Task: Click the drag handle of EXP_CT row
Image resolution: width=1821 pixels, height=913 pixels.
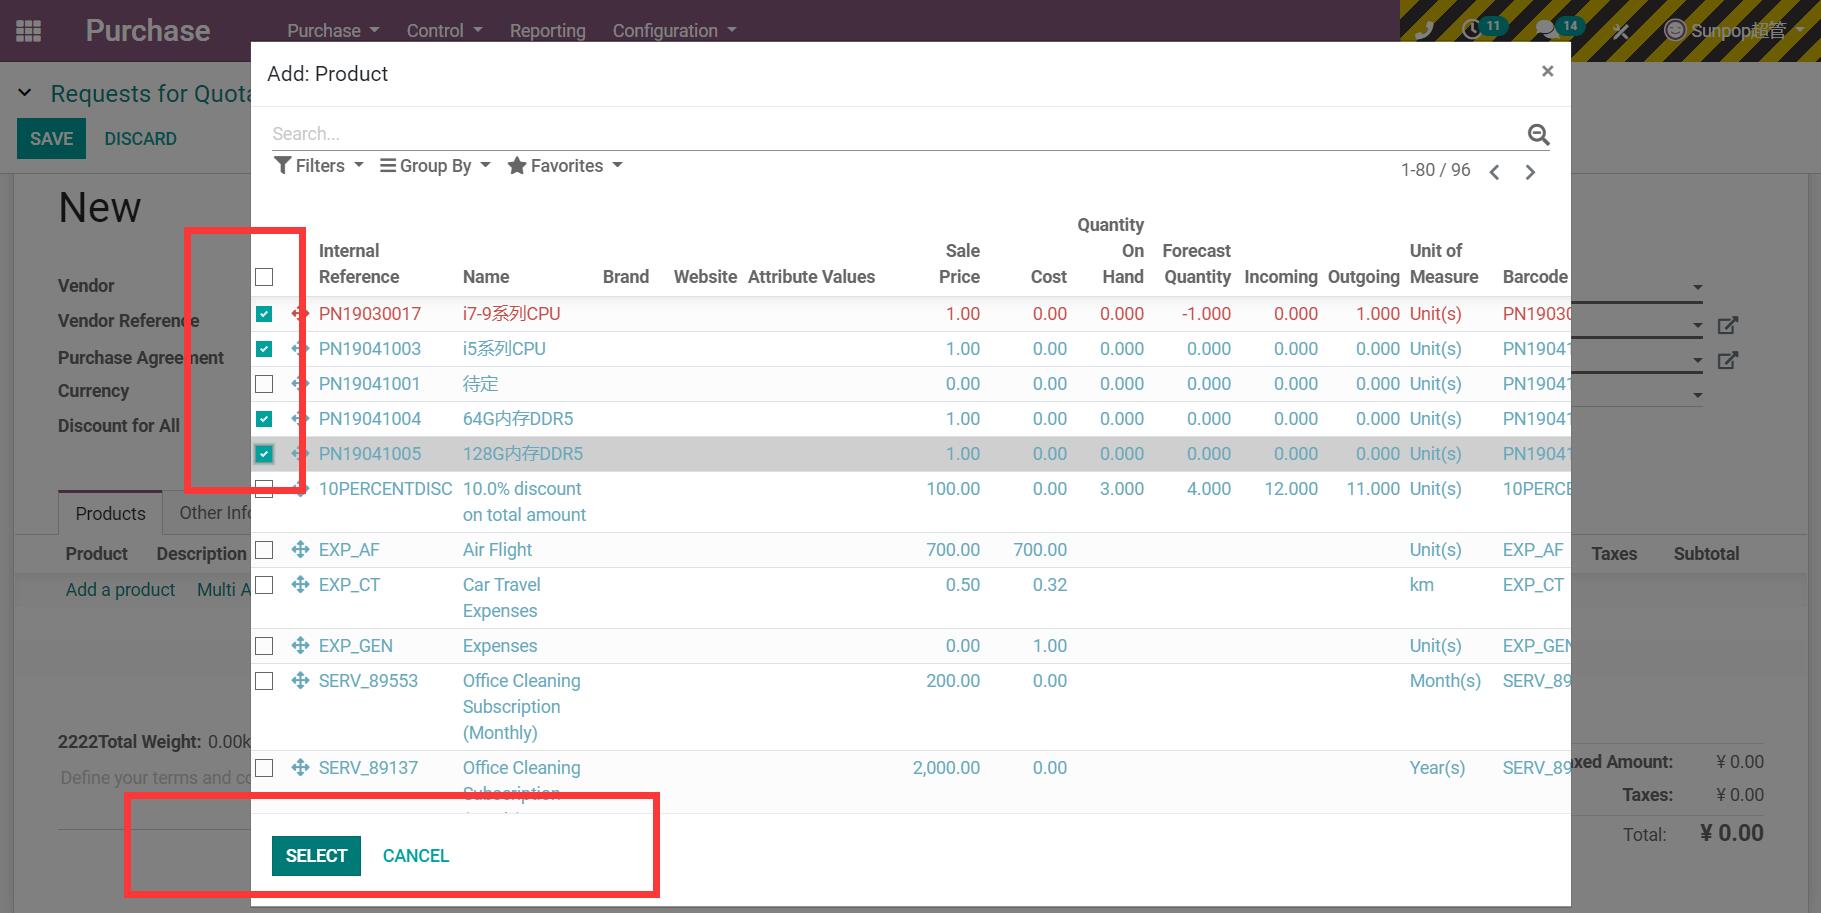Action: (x=300, y=584)
